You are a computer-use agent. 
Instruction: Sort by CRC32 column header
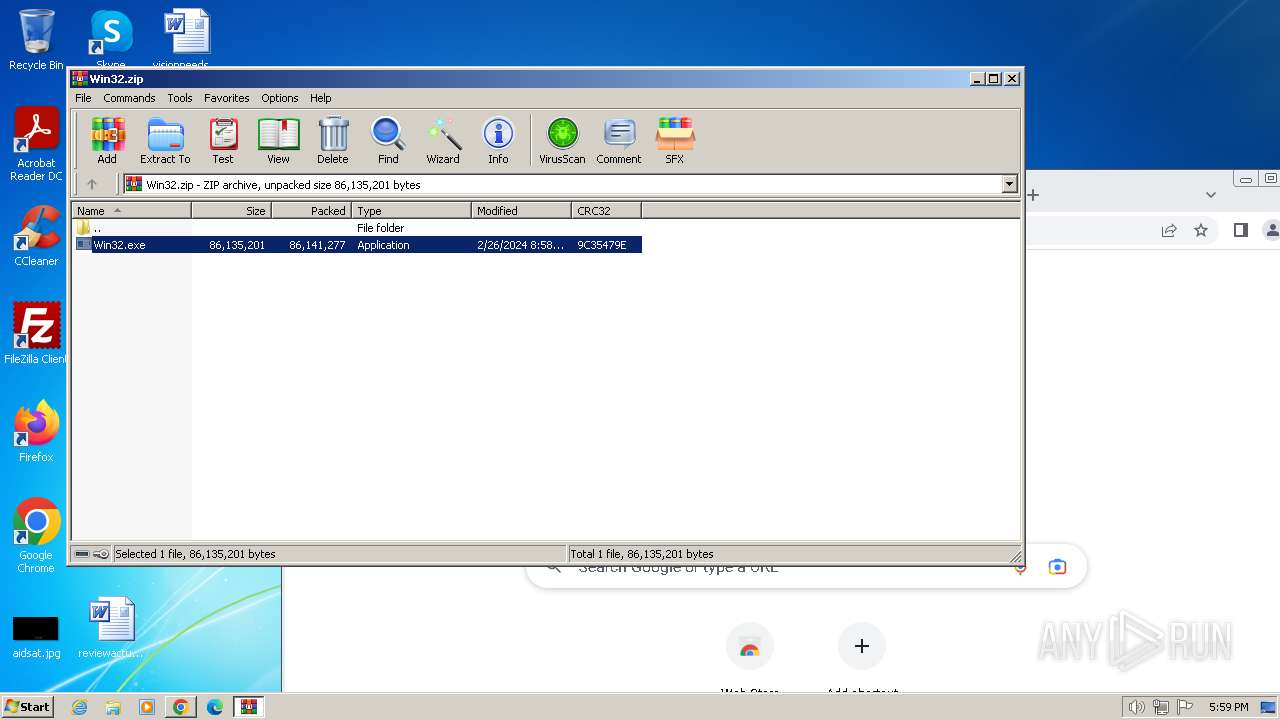click(x=606, y=211)
